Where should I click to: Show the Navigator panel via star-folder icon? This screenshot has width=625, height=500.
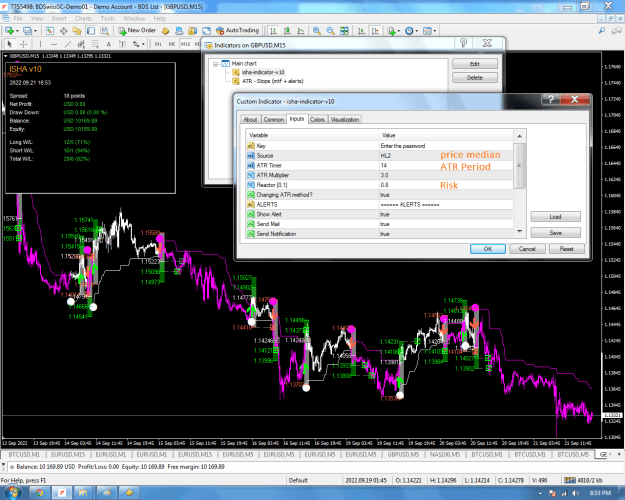[77, 31]
